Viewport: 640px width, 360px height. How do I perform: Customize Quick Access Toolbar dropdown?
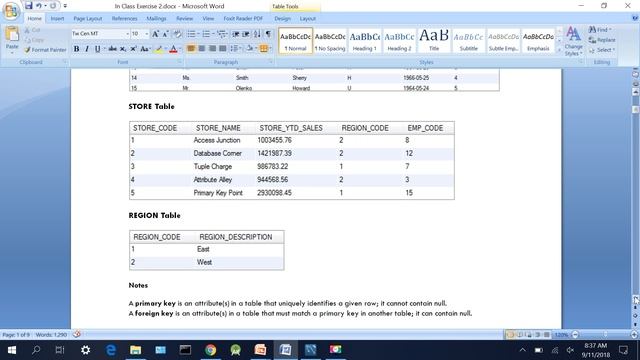coord(65,6)
